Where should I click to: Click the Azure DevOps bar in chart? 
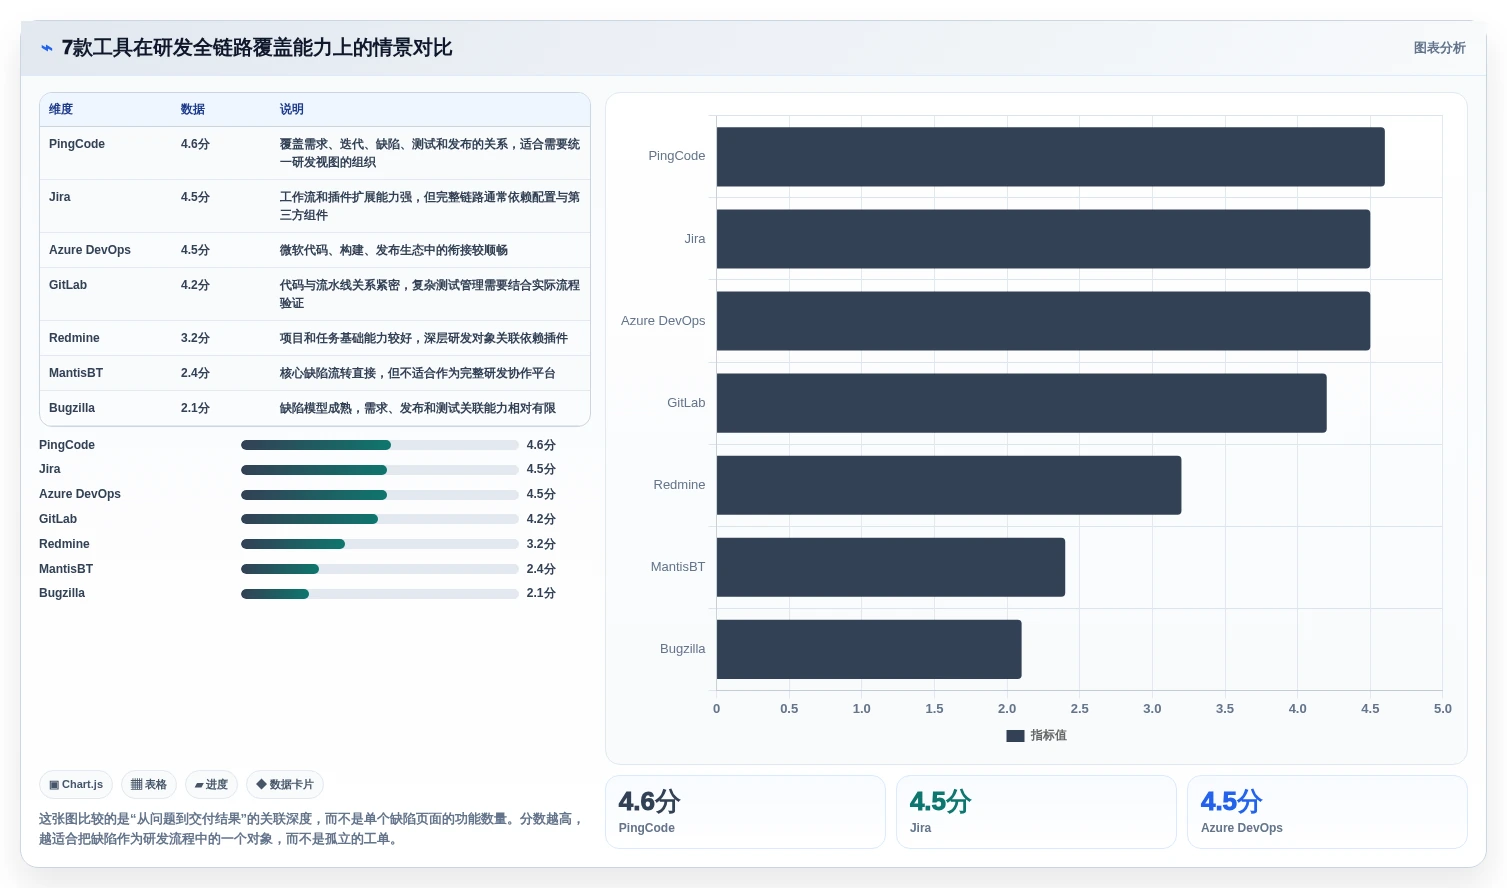[x=1043, y=321]
